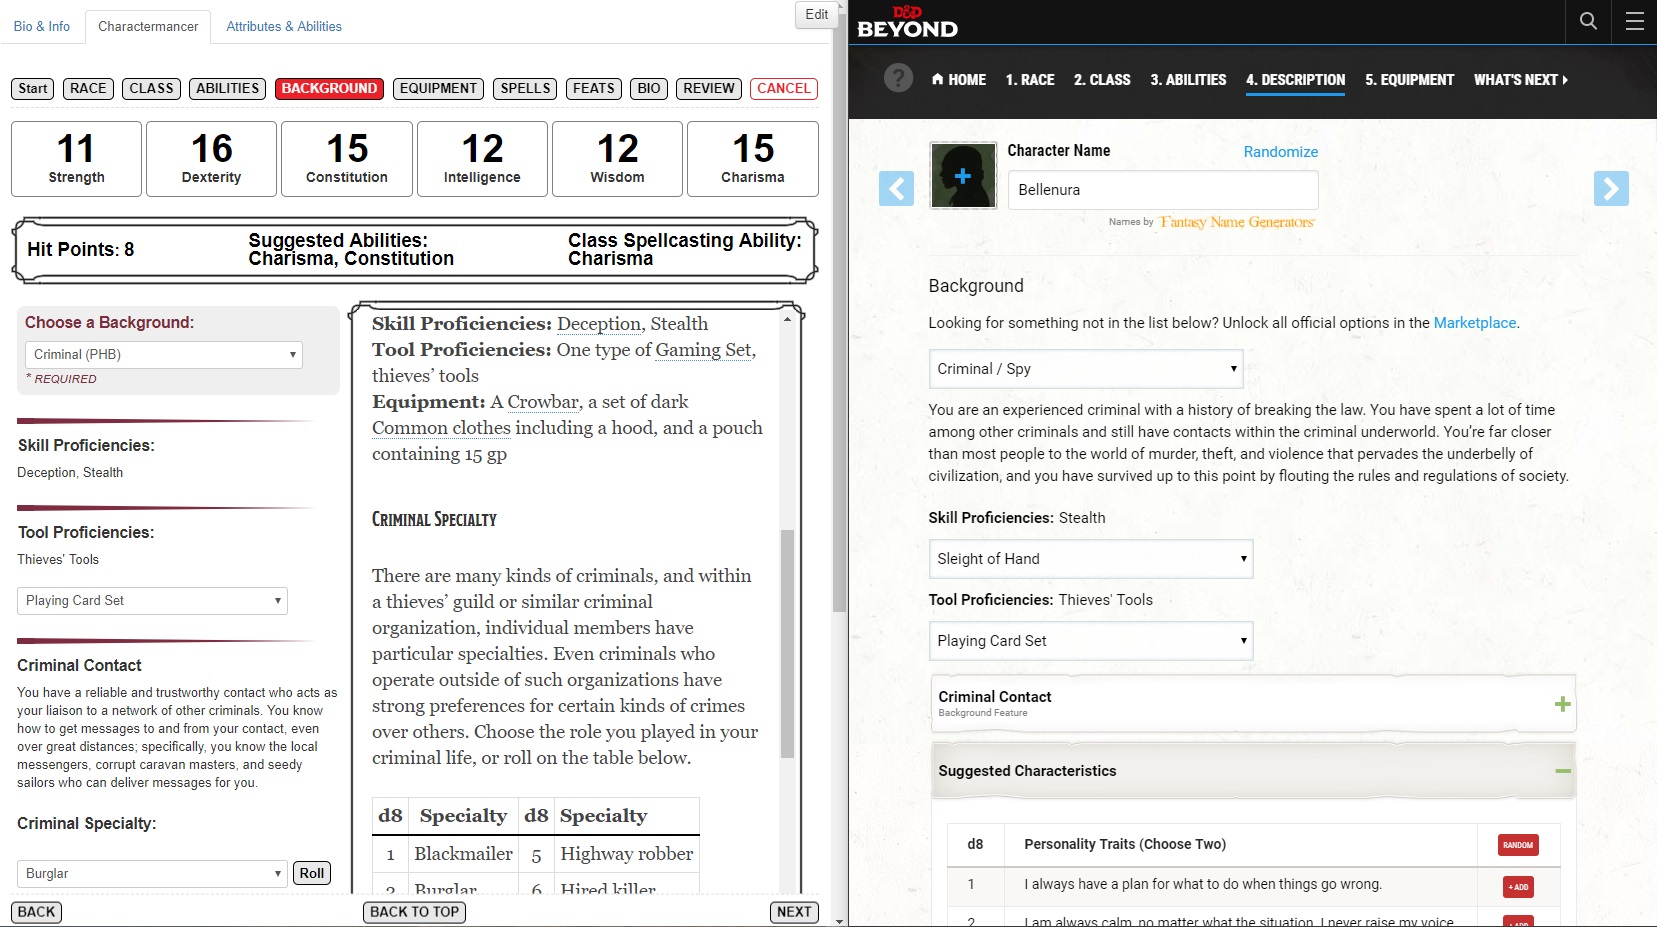This screenshot has width=1657, height=927.
Task: Add the 'always have a plan' personality trait
Action: pos(1518,886)
